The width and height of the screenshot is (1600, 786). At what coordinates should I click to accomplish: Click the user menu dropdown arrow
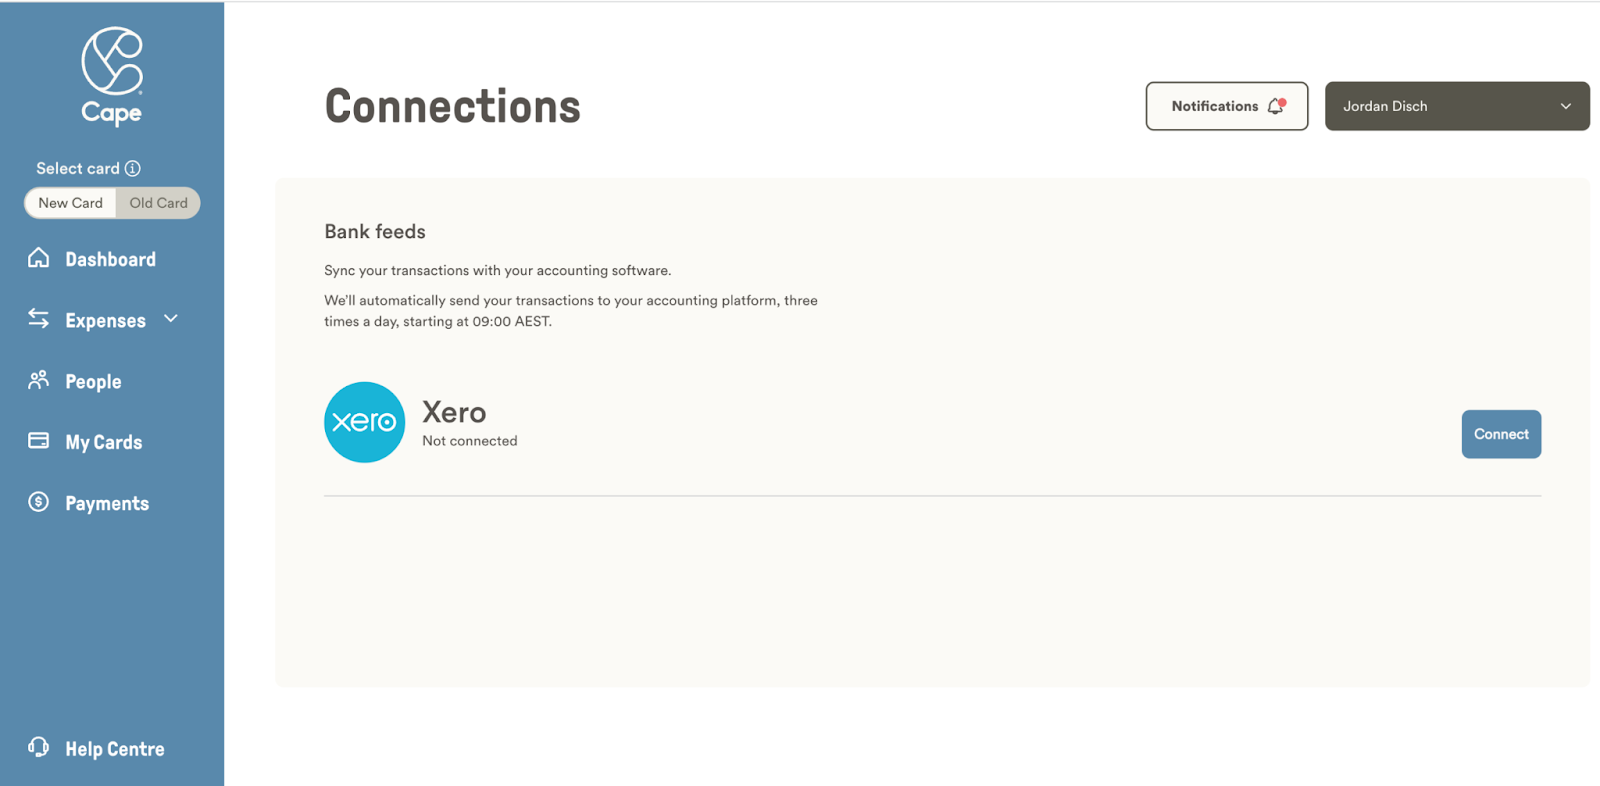point(1566,106)
